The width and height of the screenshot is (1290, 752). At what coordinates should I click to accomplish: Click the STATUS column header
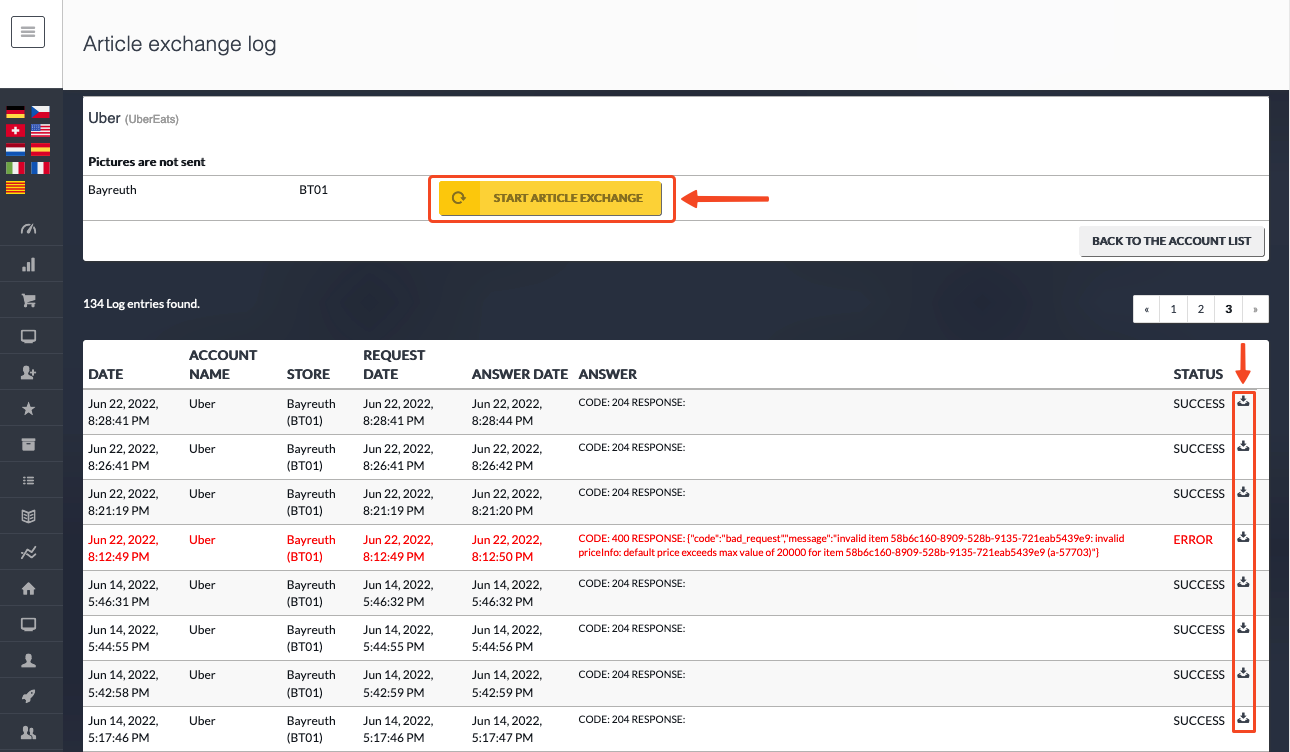[x=1198, y=374]
